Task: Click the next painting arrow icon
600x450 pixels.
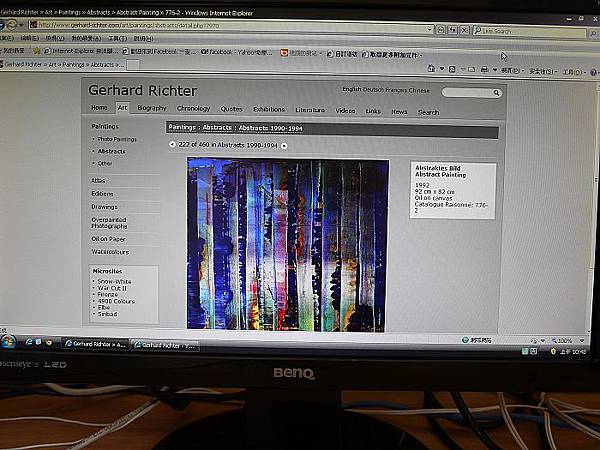Action: pyautogui.click(x=284, y=145)
